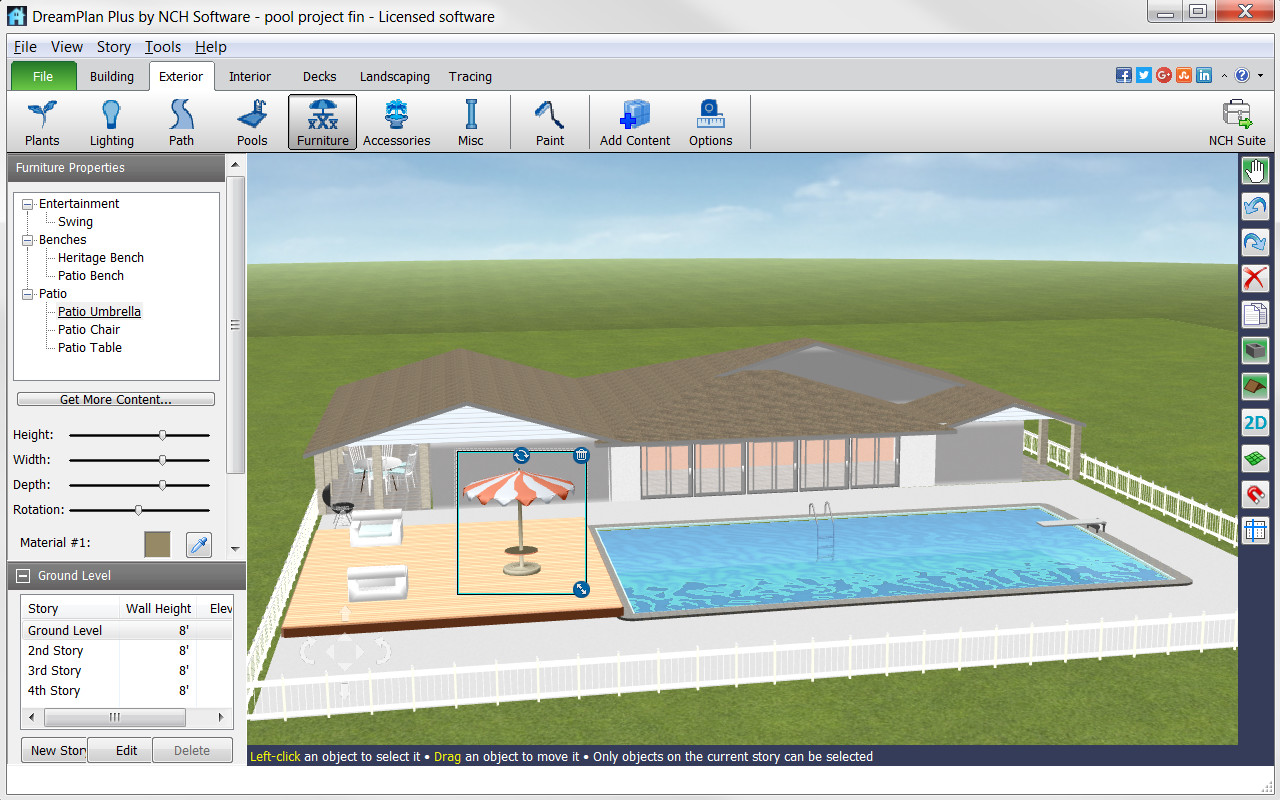Select the Pools tool
This screenshot has height=800, width=1280.
point(251,121)
